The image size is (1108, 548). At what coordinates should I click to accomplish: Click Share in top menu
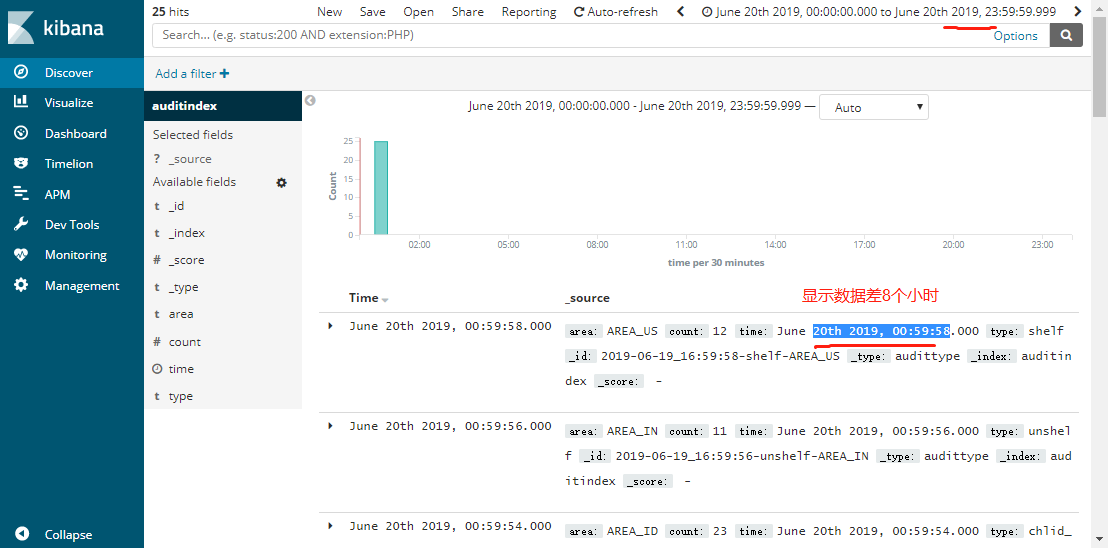point(468,12)
